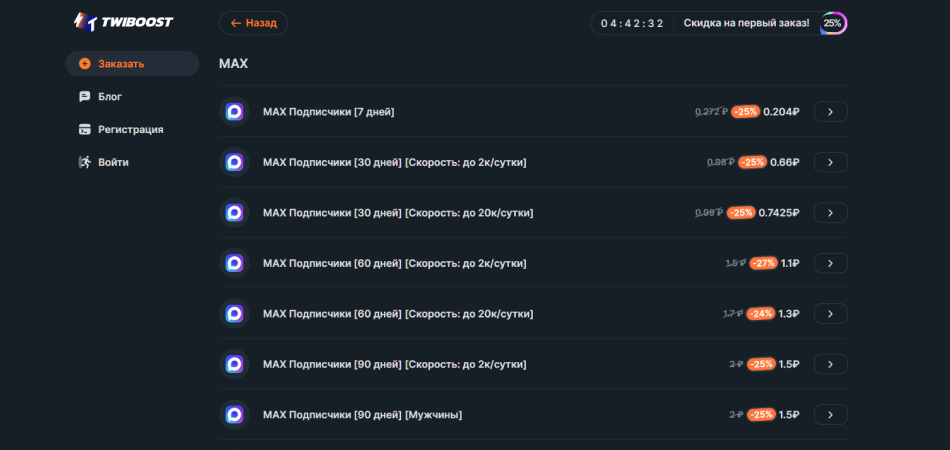Click the orange plus icon beside Заказать
This screenshot has width=950, height=450.
coord(85,64)
